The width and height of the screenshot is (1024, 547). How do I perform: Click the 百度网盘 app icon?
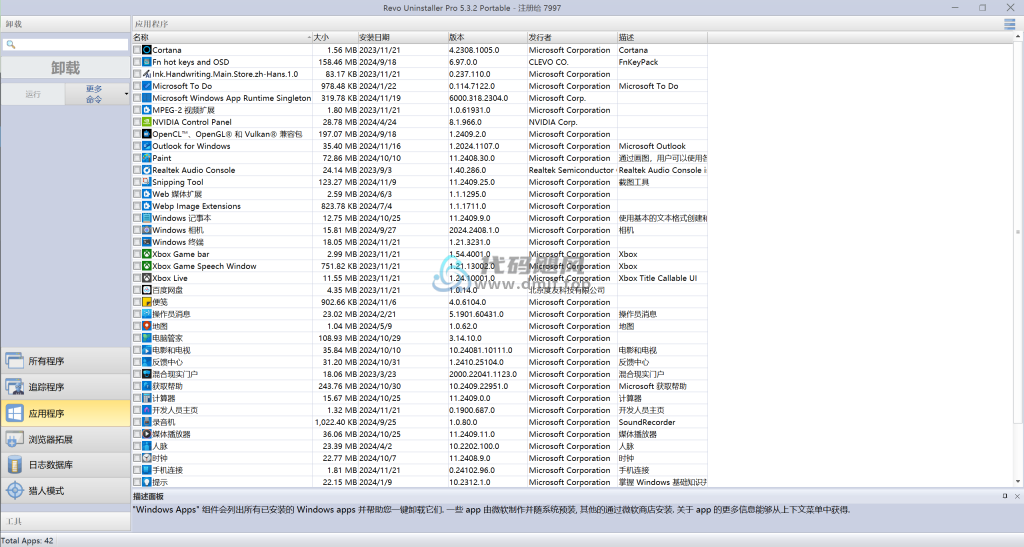pos(147,290)
